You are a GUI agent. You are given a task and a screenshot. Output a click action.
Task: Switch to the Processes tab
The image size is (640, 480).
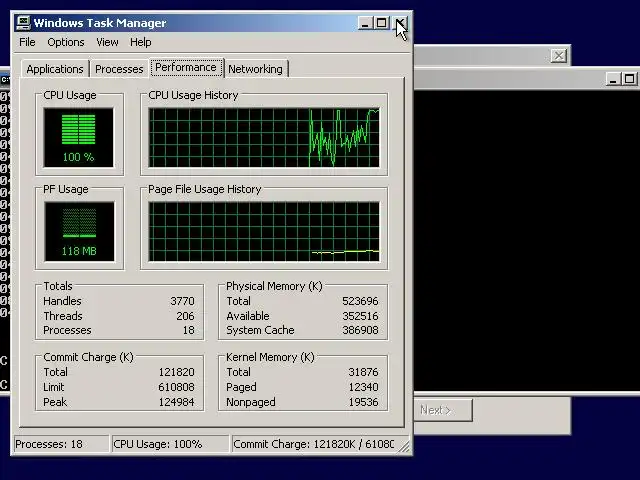119,69
